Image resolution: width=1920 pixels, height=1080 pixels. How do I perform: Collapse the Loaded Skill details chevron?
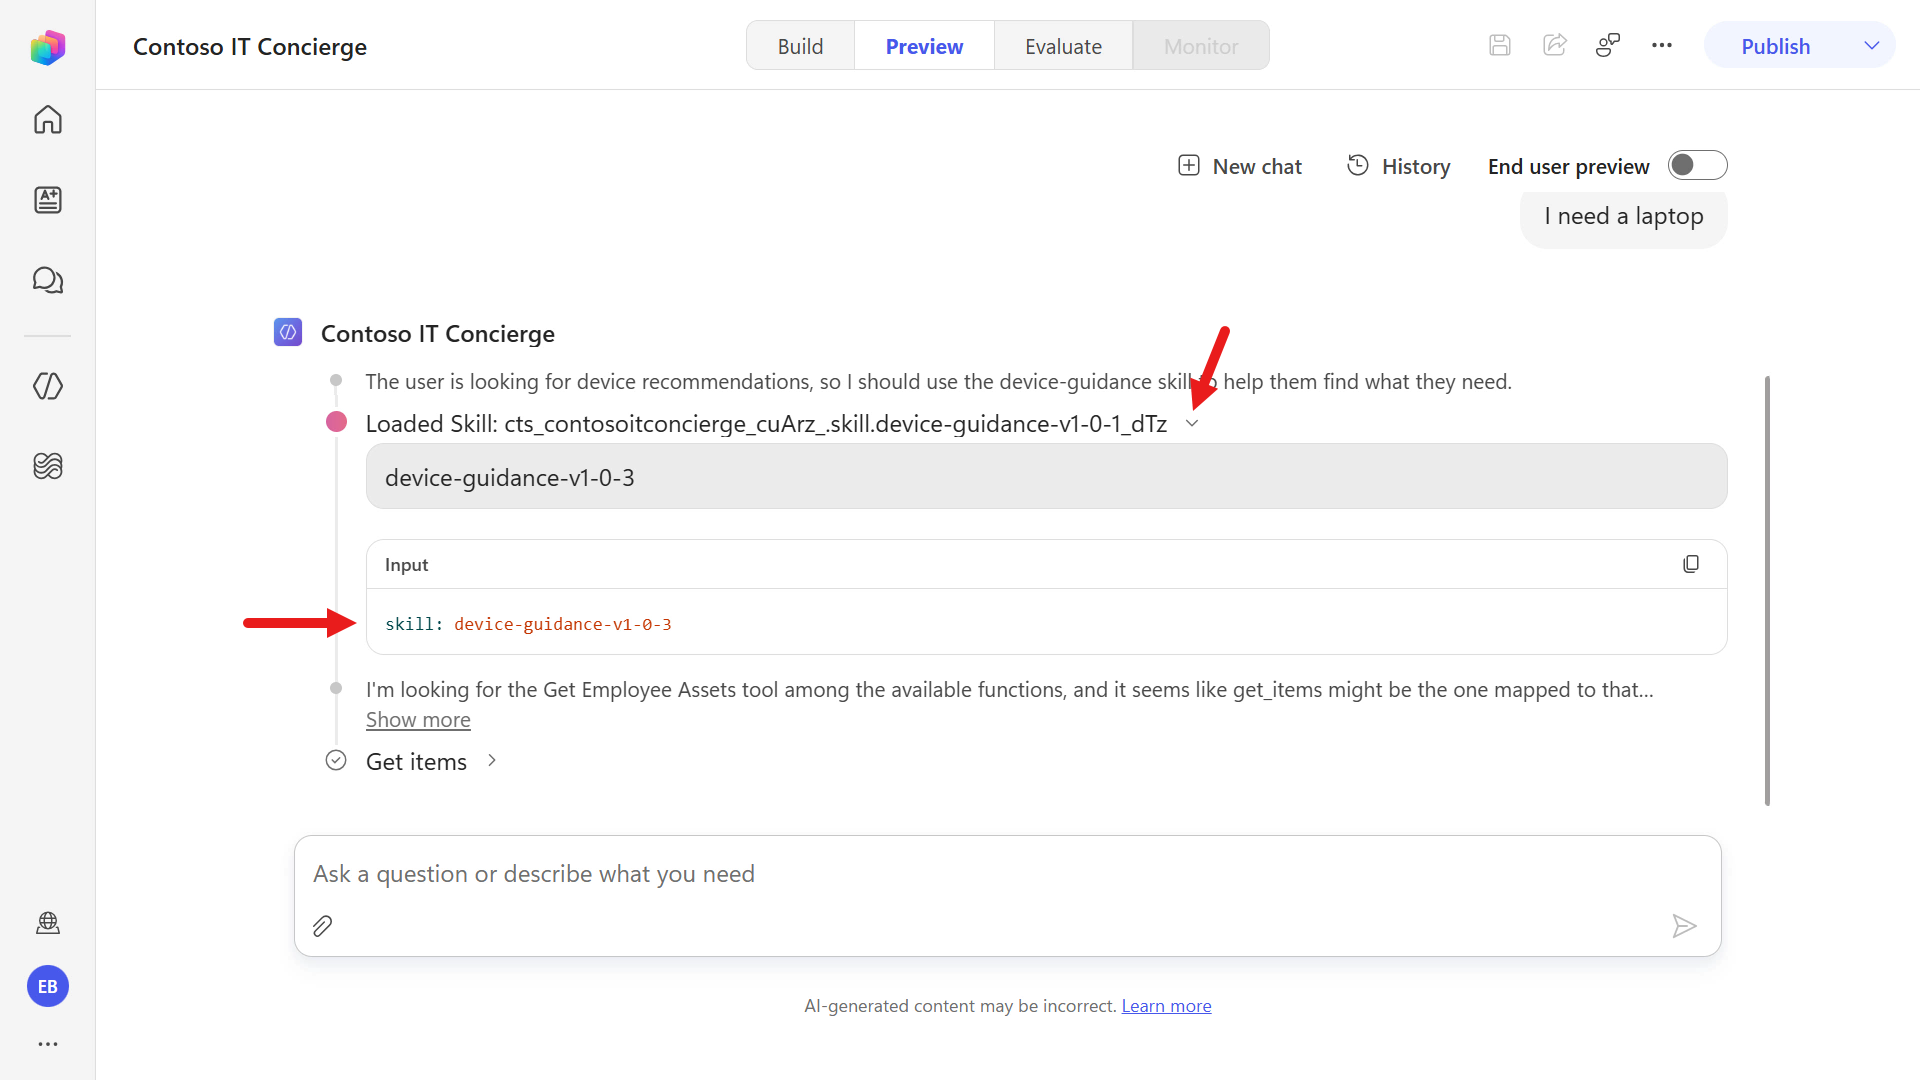tap(1192, 424)
